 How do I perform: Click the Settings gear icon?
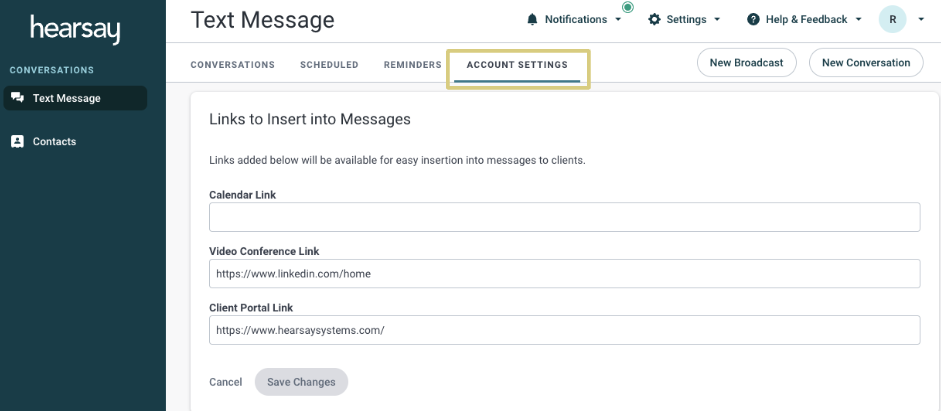pyautogui.click(x=654, y=19)
